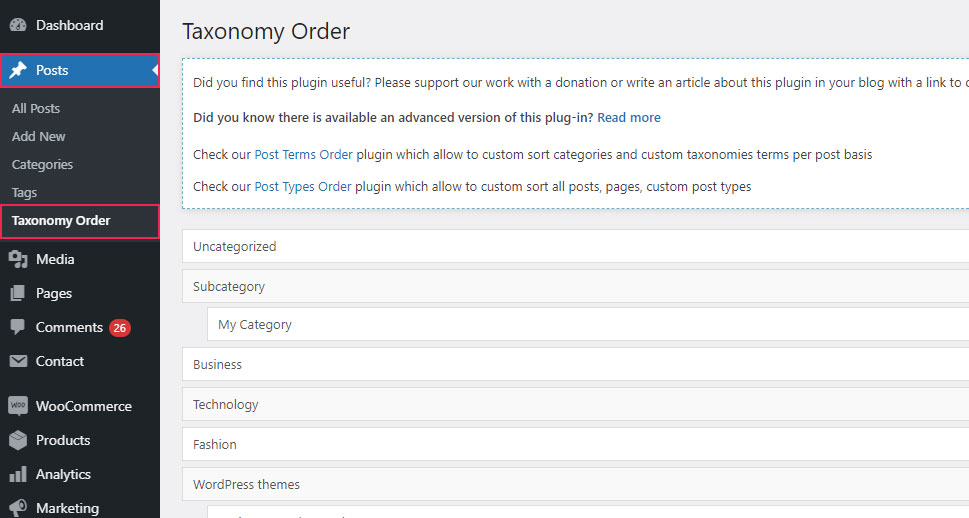
Task: Select Taxonomy Order in sidebar
Action: [61, 220]
